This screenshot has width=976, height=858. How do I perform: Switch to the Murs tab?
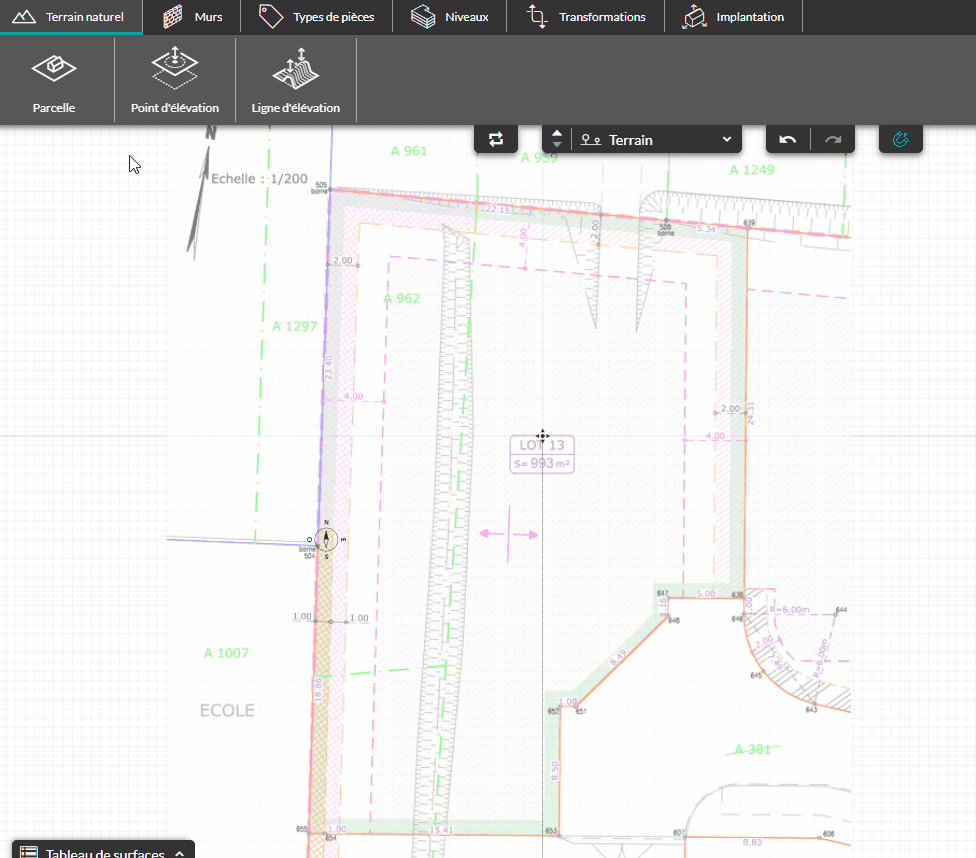pyautogui.click(x=193, y=17)
